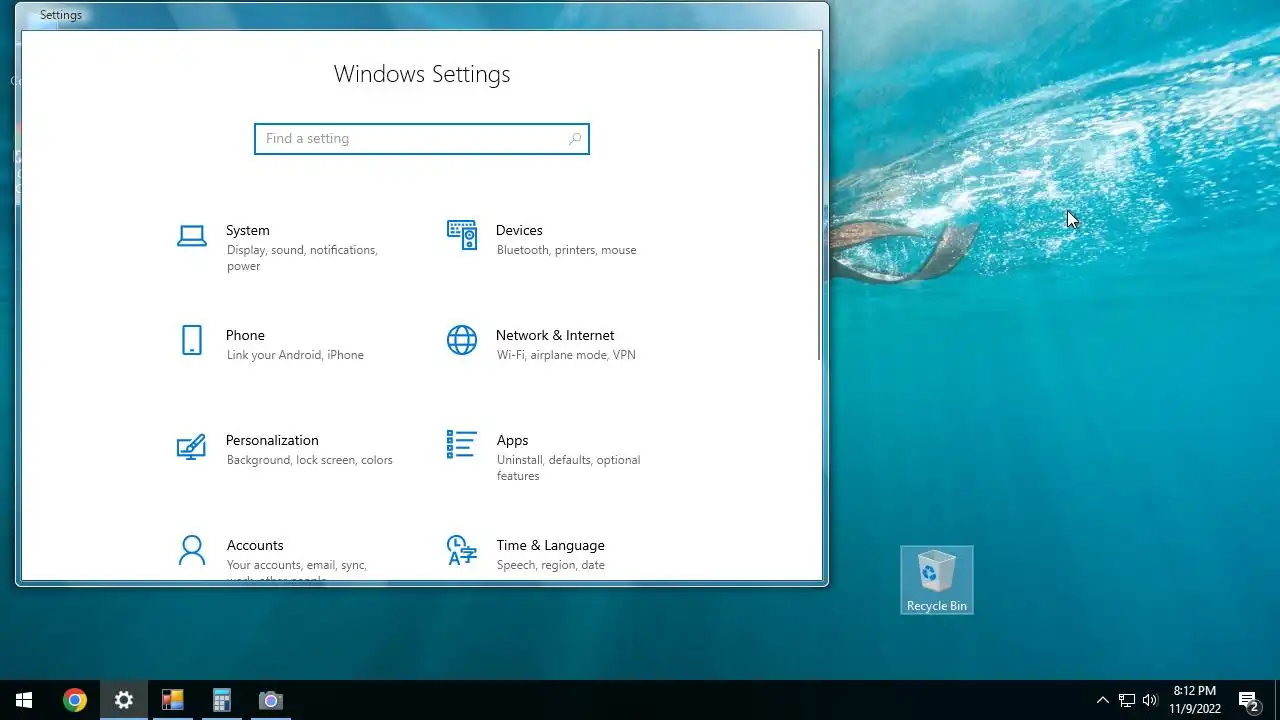The height and width of the screenshot is (720, 1280).
Task: Click the System heading text
Action: (248, 230)
